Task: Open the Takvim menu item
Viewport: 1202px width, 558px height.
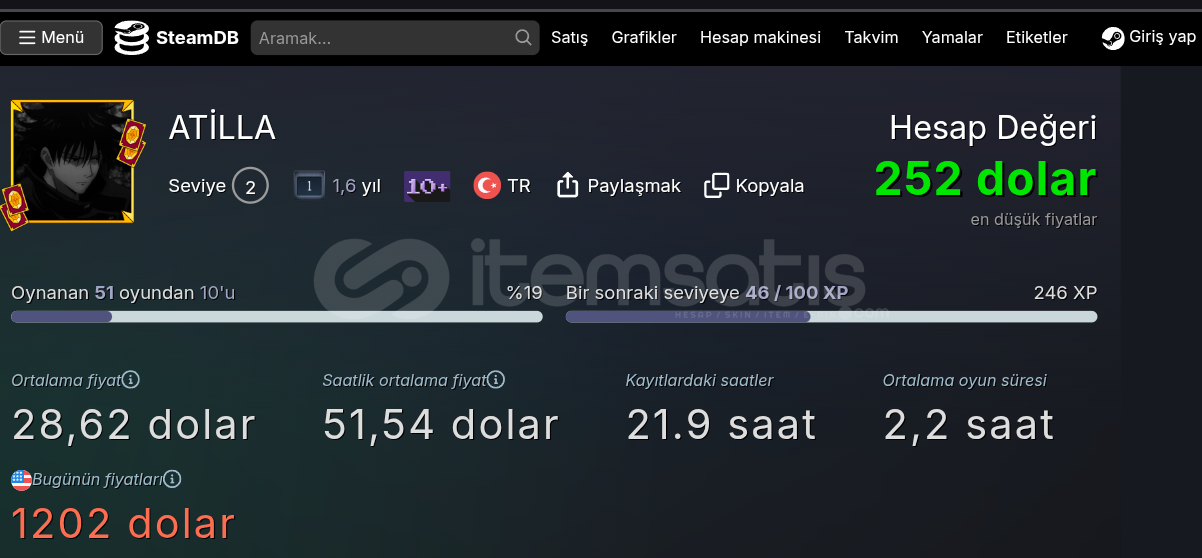Action: click(x=871, y=38)
